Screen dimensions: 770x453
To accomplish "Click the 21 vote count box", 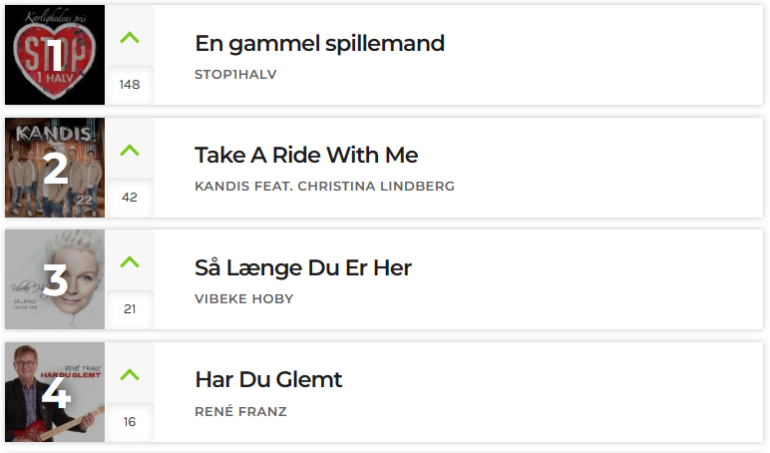I will [x=130, y=309].
